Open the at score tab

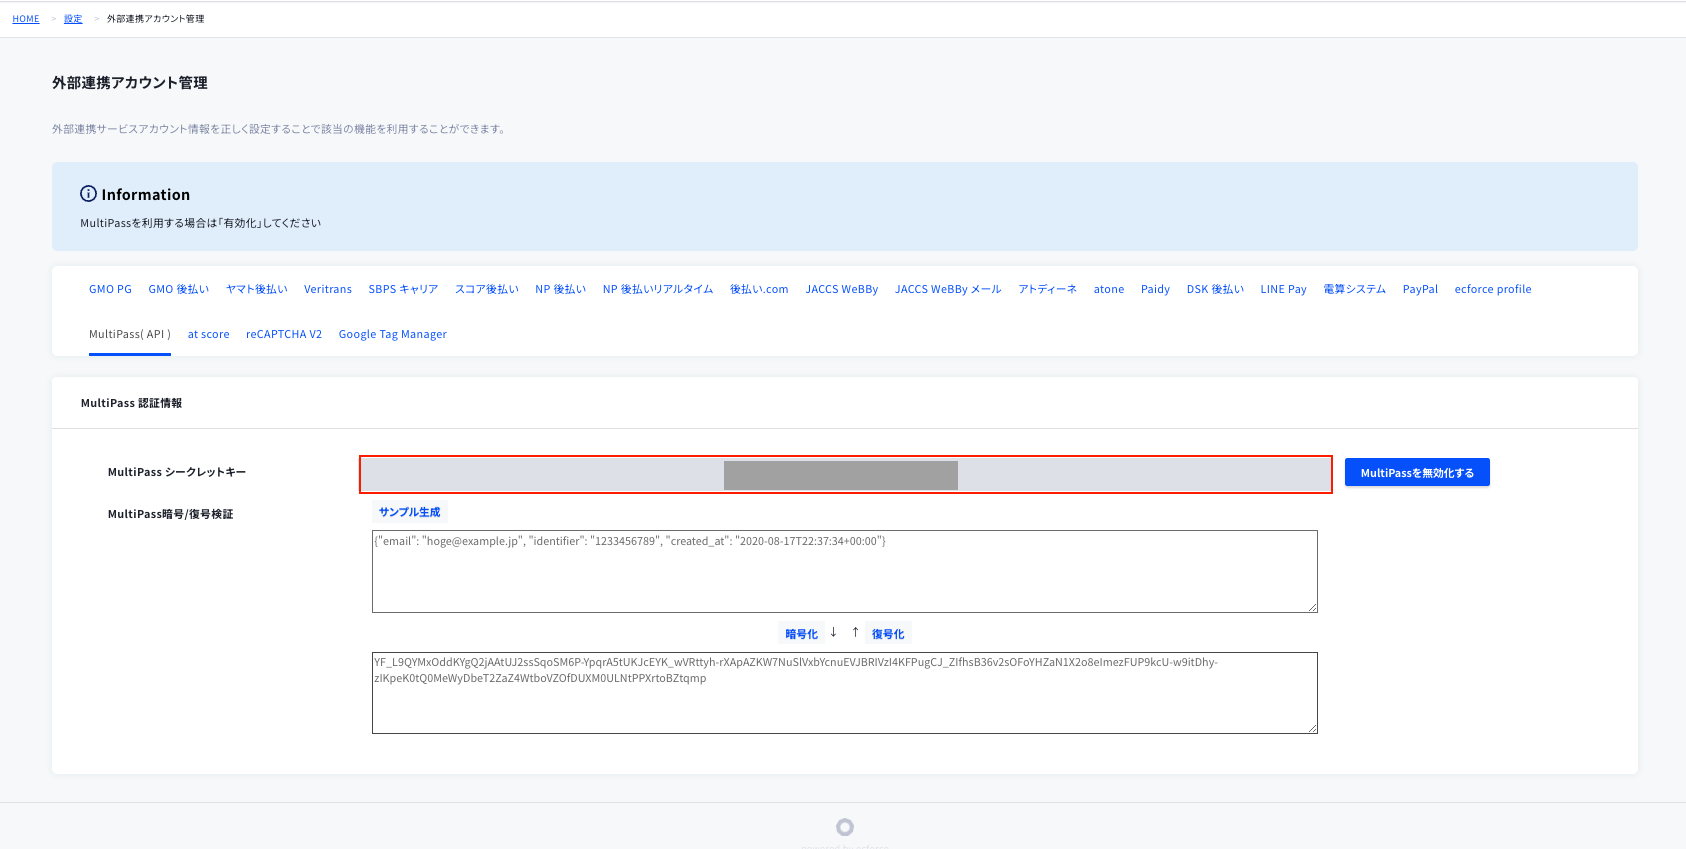coord(209,334)
